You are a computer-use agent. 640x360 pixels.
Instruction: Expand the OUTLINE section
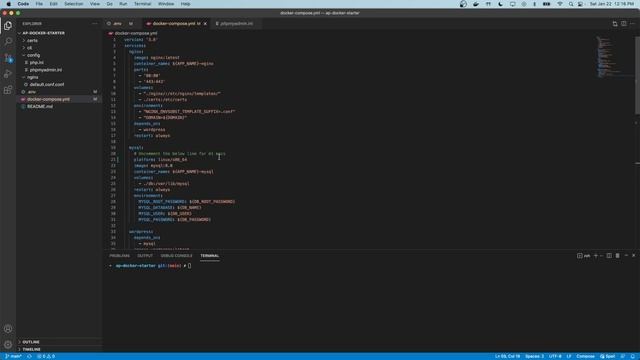[x=31, y=342]
